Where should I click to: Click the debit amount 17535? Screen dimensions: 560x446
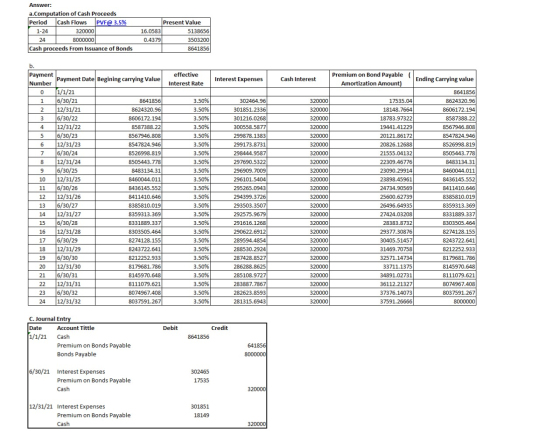201,380
